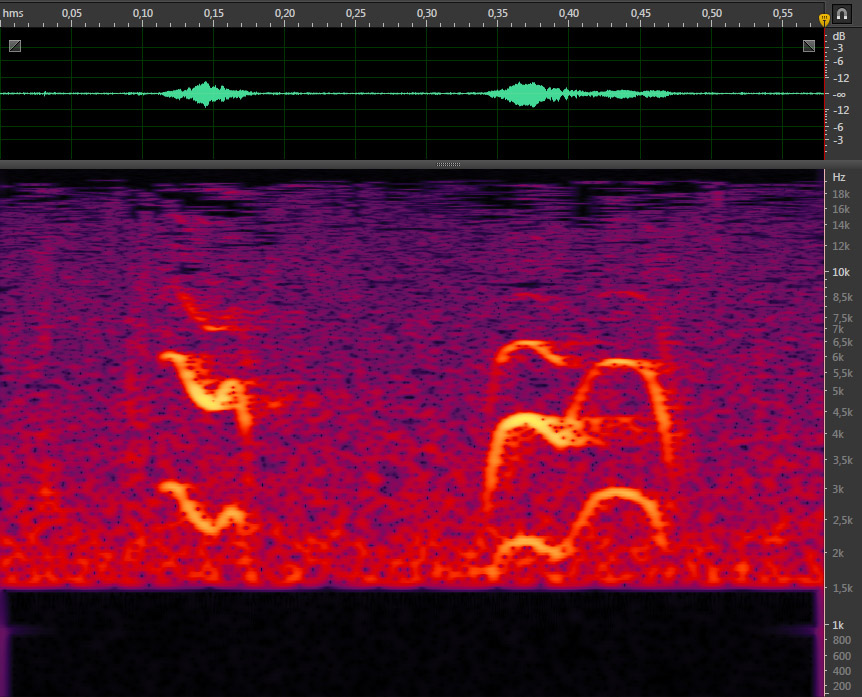Click the 5k label on frequency scale
This screenshot has width=862, height=697.
(x=838, y=391)
